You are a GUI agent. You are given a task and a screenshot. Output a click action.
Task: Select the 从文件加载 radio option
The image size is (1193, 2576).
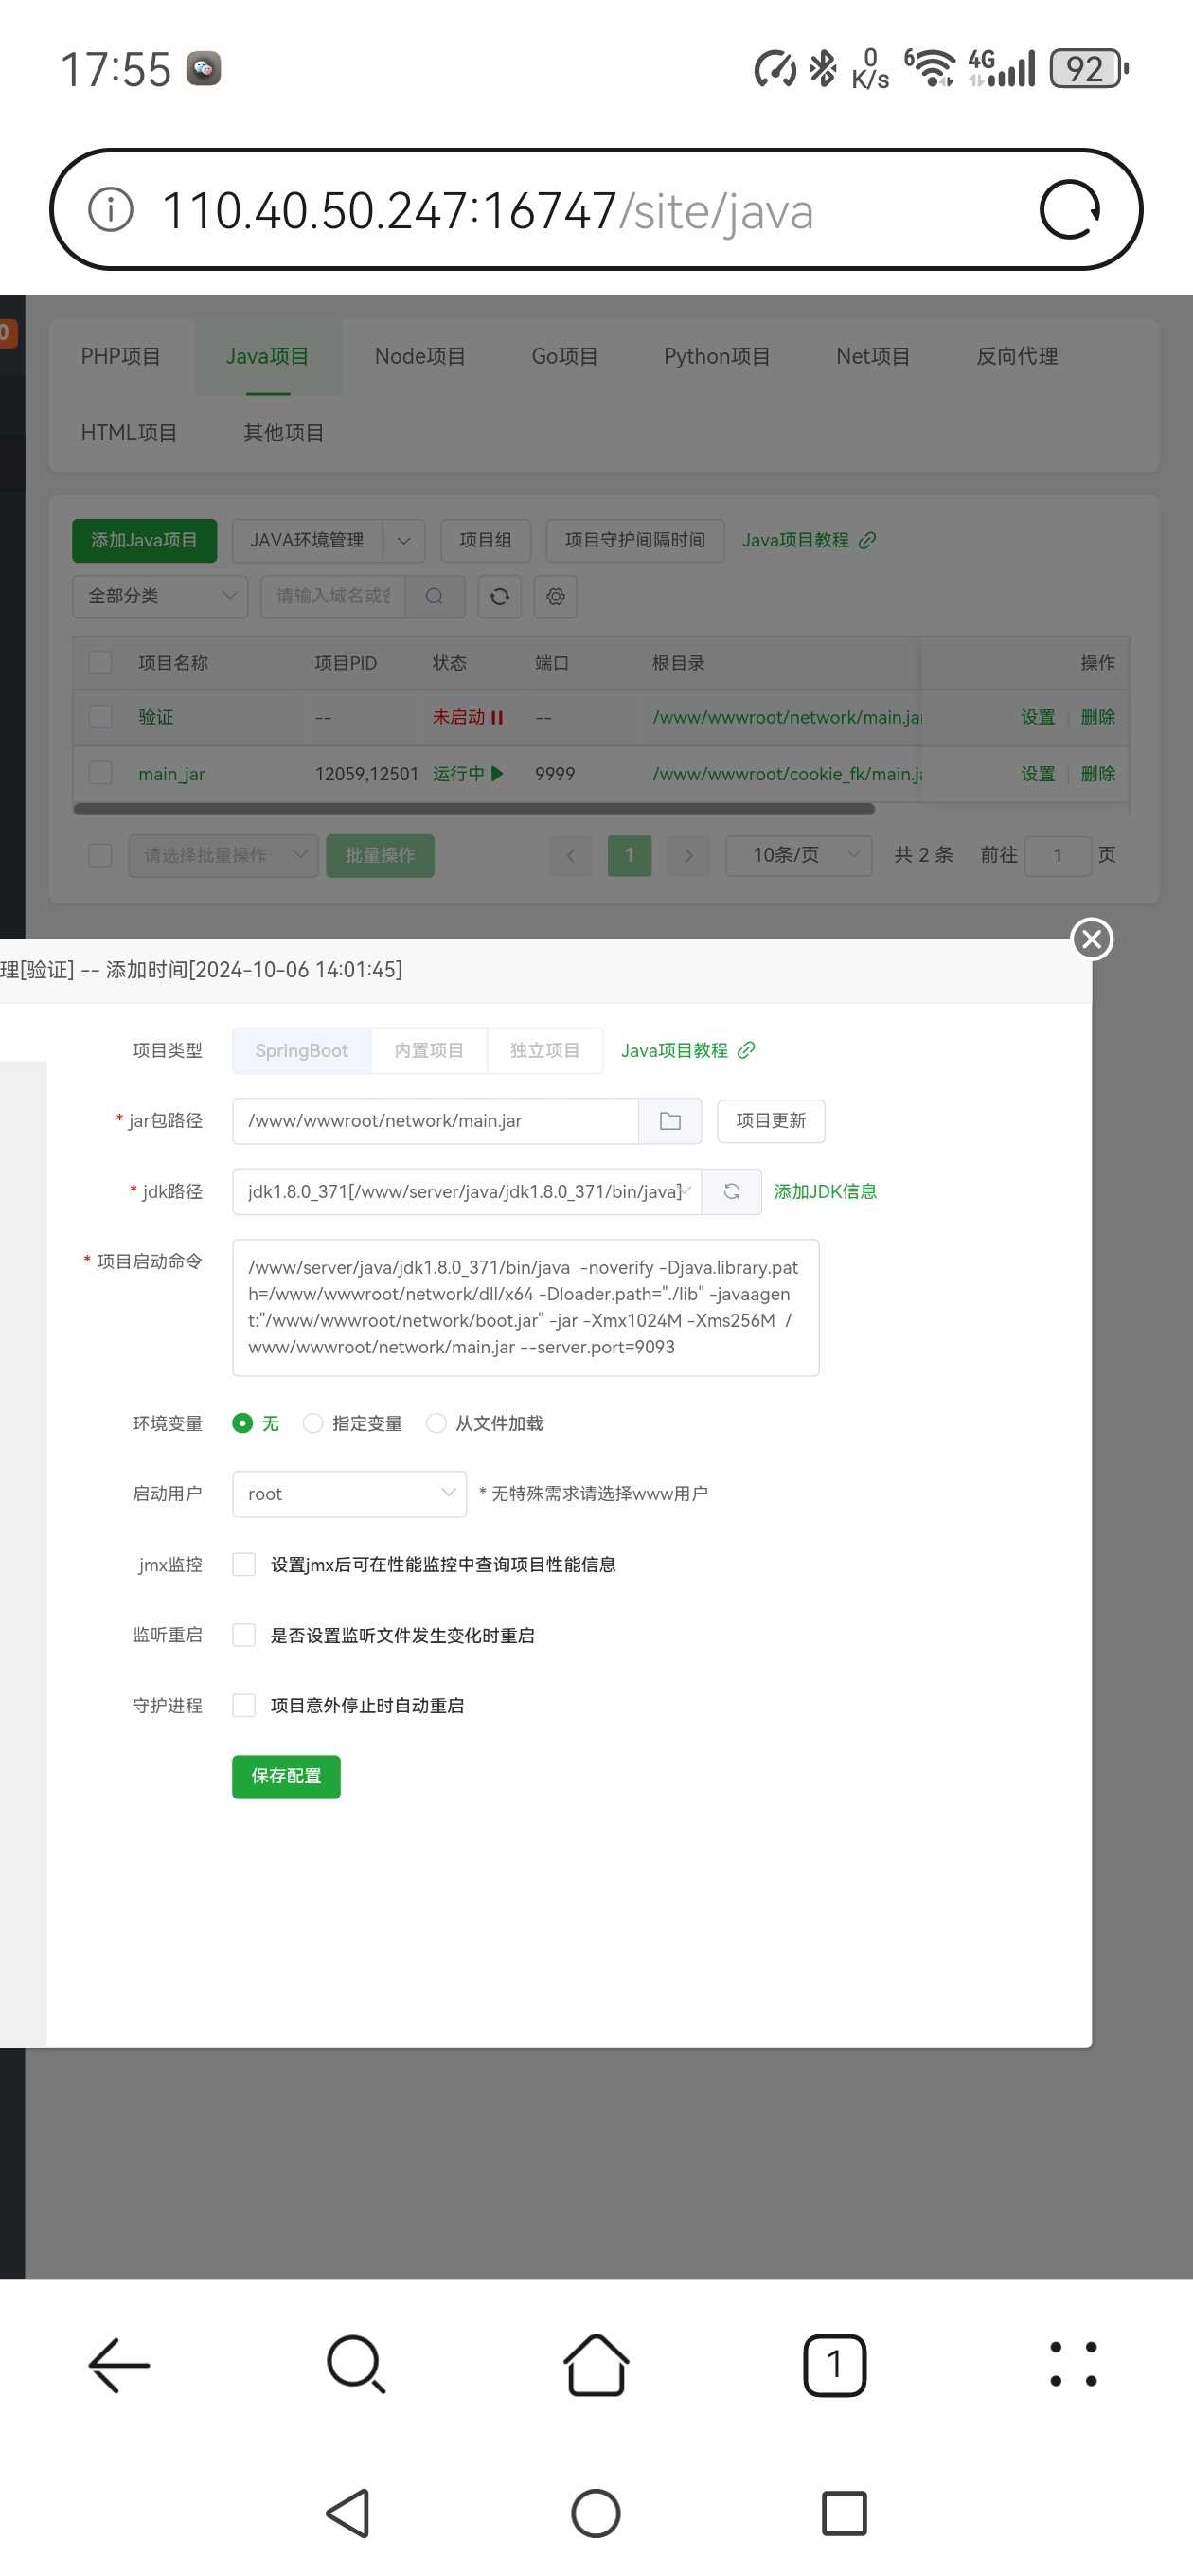pos(436,1423)
